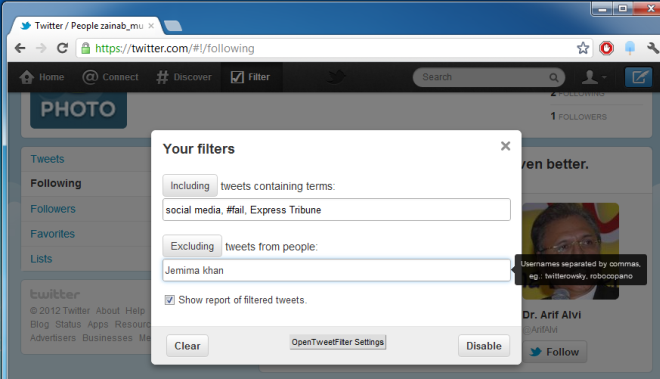660x379 pixels.
Task: Open the Favorites sidebar link
Action: [x=53, y=234]
